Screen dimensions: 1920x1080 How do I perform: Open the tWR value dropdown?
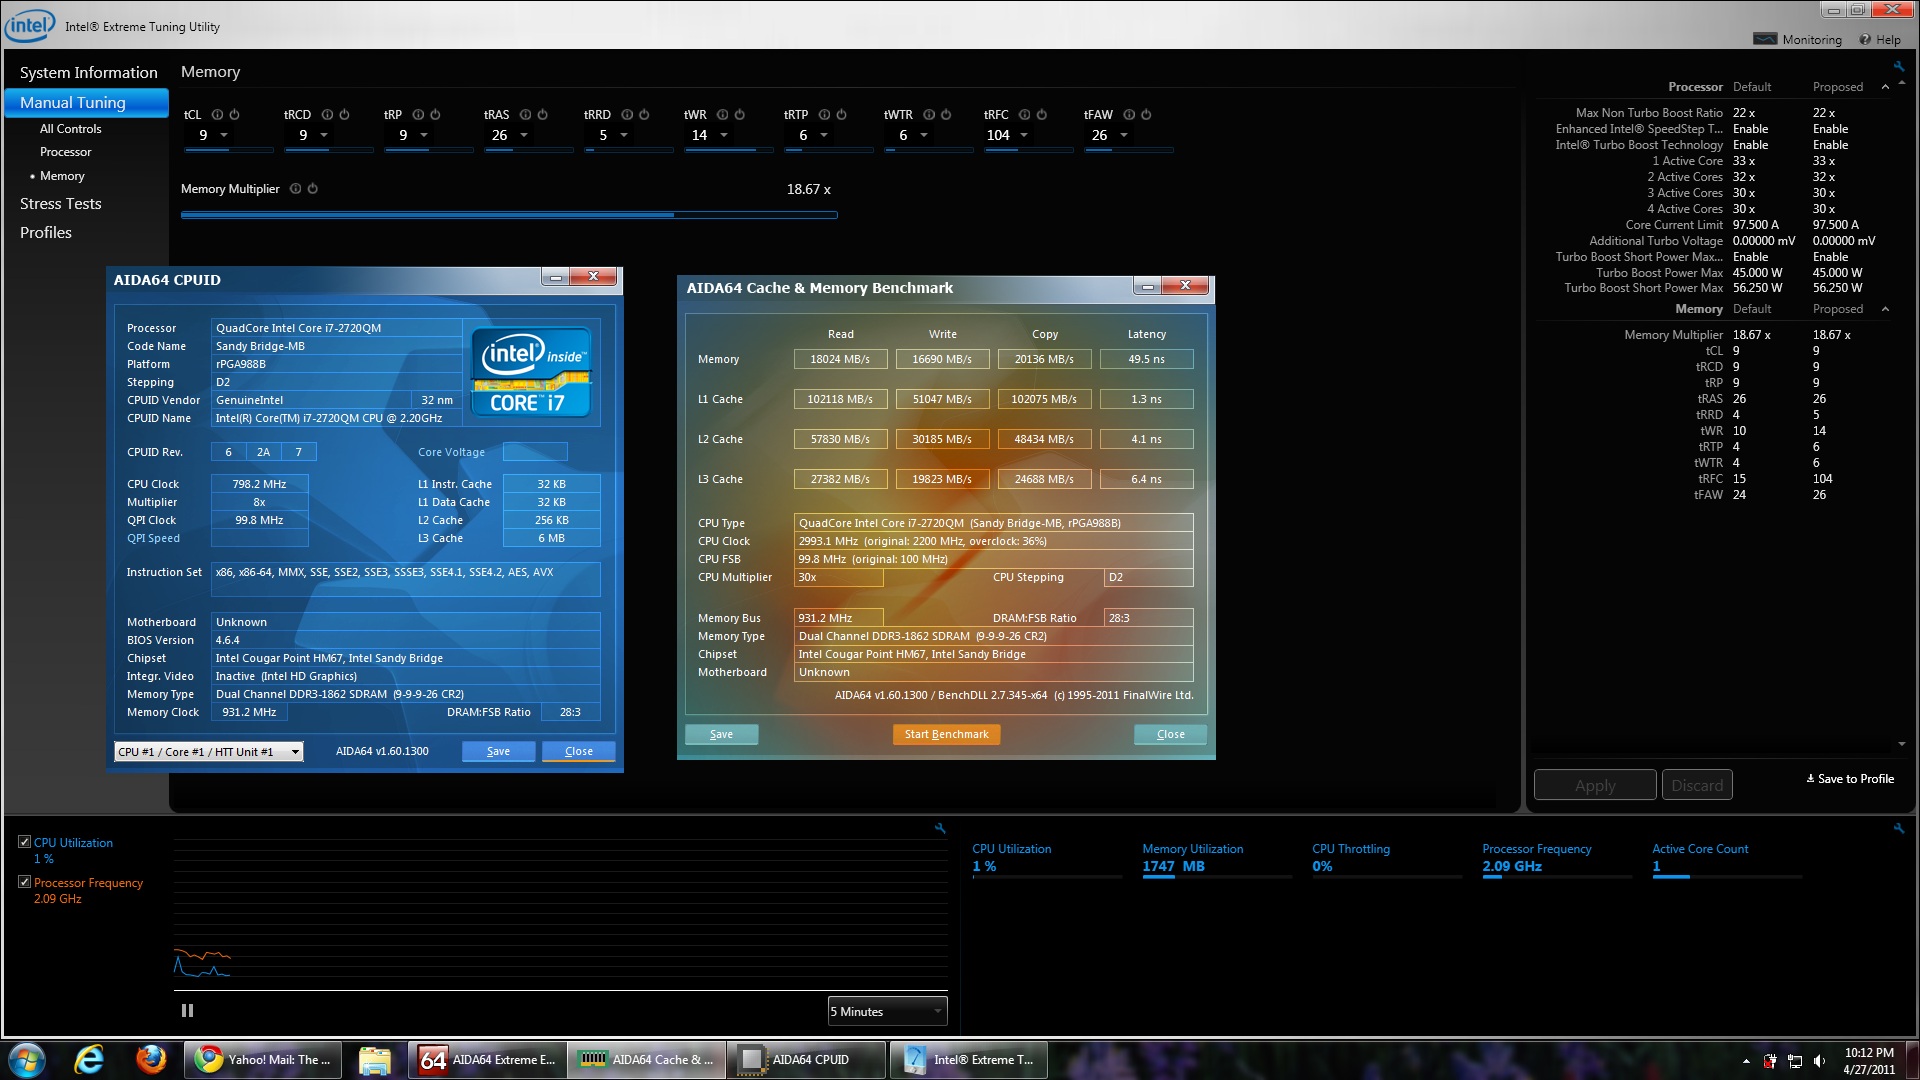click(x=724, y=135)
